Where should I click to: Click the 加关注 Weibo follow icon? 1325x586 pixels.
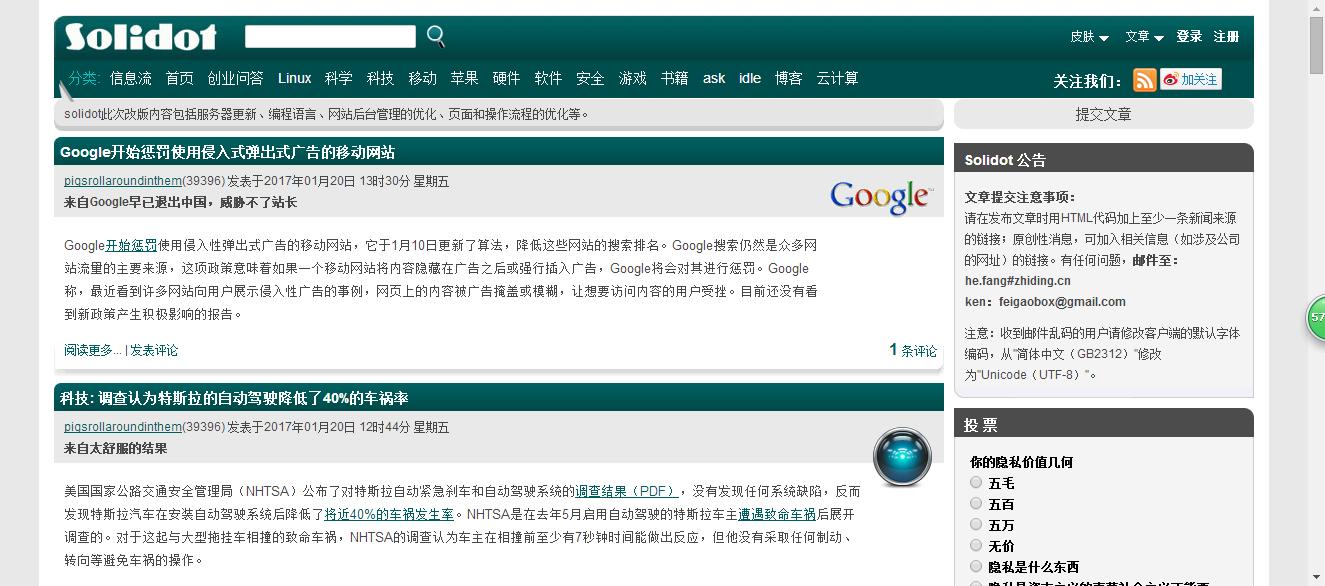point(1192,80)
